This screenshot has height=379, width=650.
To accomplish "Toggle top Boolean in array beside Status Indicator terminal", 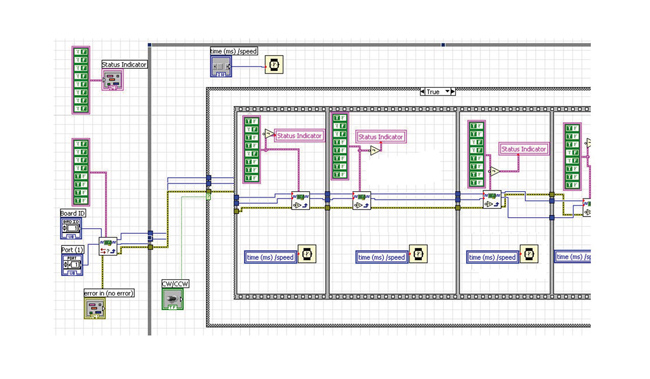I will pyautogui.click(x=81, y=52).
